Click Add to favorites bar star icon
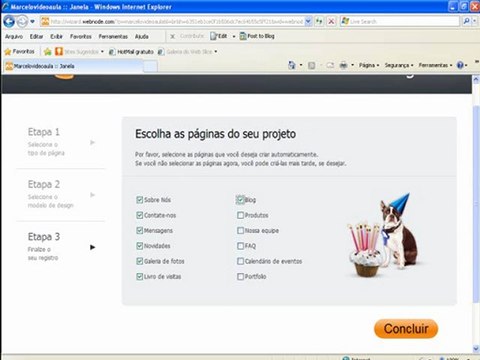This screenshot has width=480, height=360. point(48,52)
